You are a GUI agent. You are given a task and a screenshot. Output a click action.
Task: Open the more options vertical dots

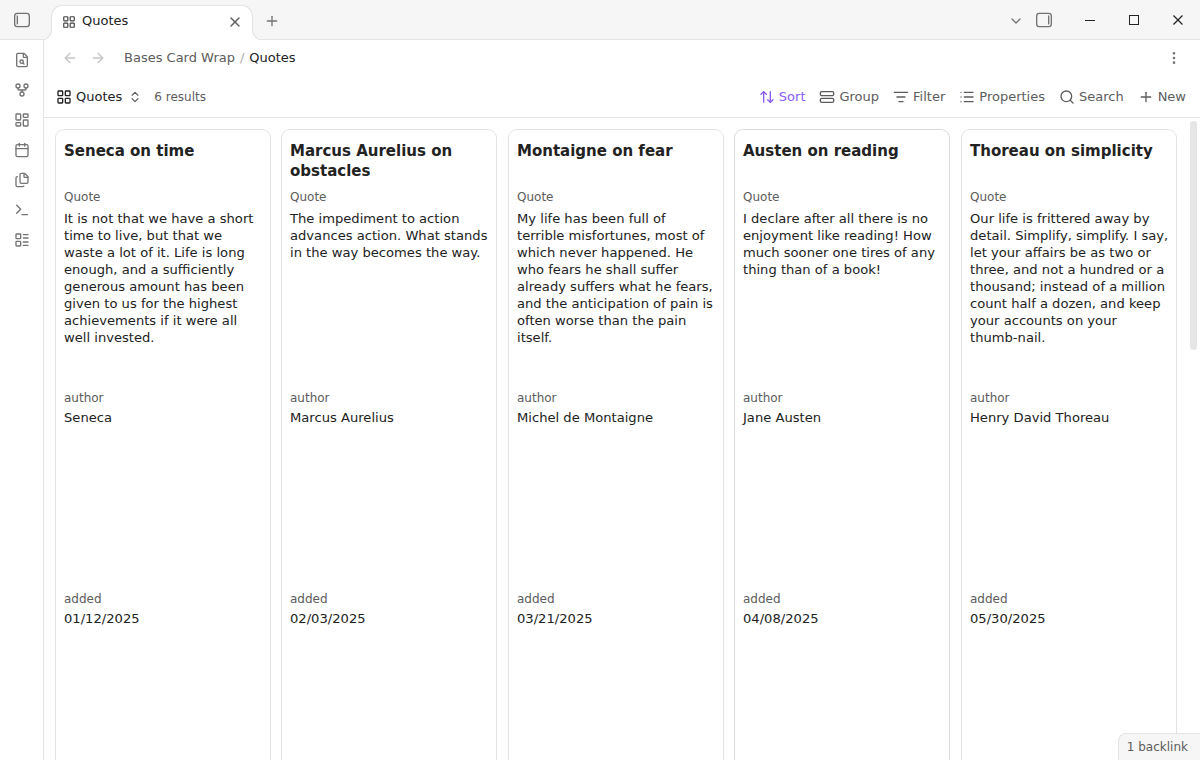pyautogui.click(x=1174, y=58)
